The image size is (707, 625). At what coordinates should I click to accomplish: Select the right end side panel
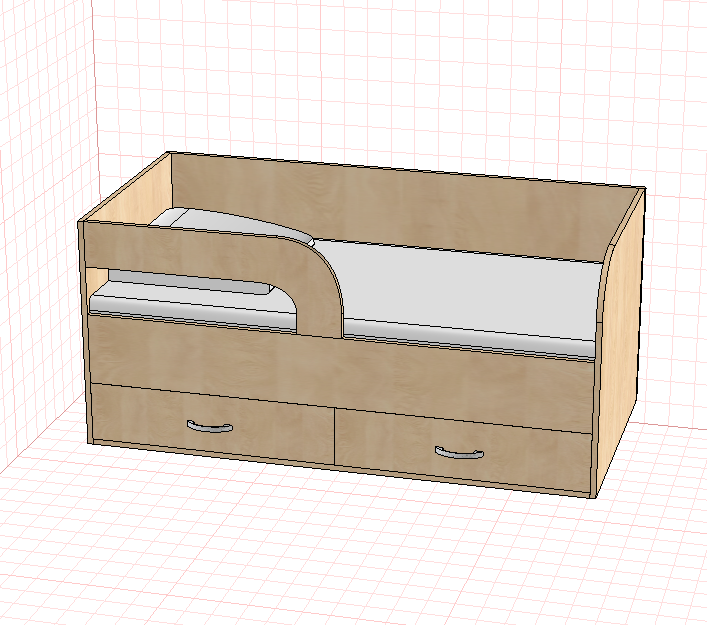pyautogui.click(x=620, y=343)
